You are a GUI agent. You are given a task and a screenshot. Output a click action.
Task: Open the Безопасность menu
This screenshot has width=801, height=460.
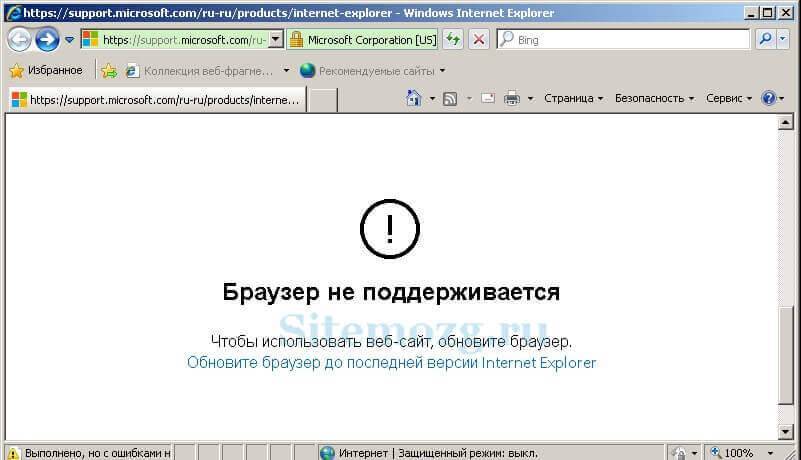[x=654, y=98]
